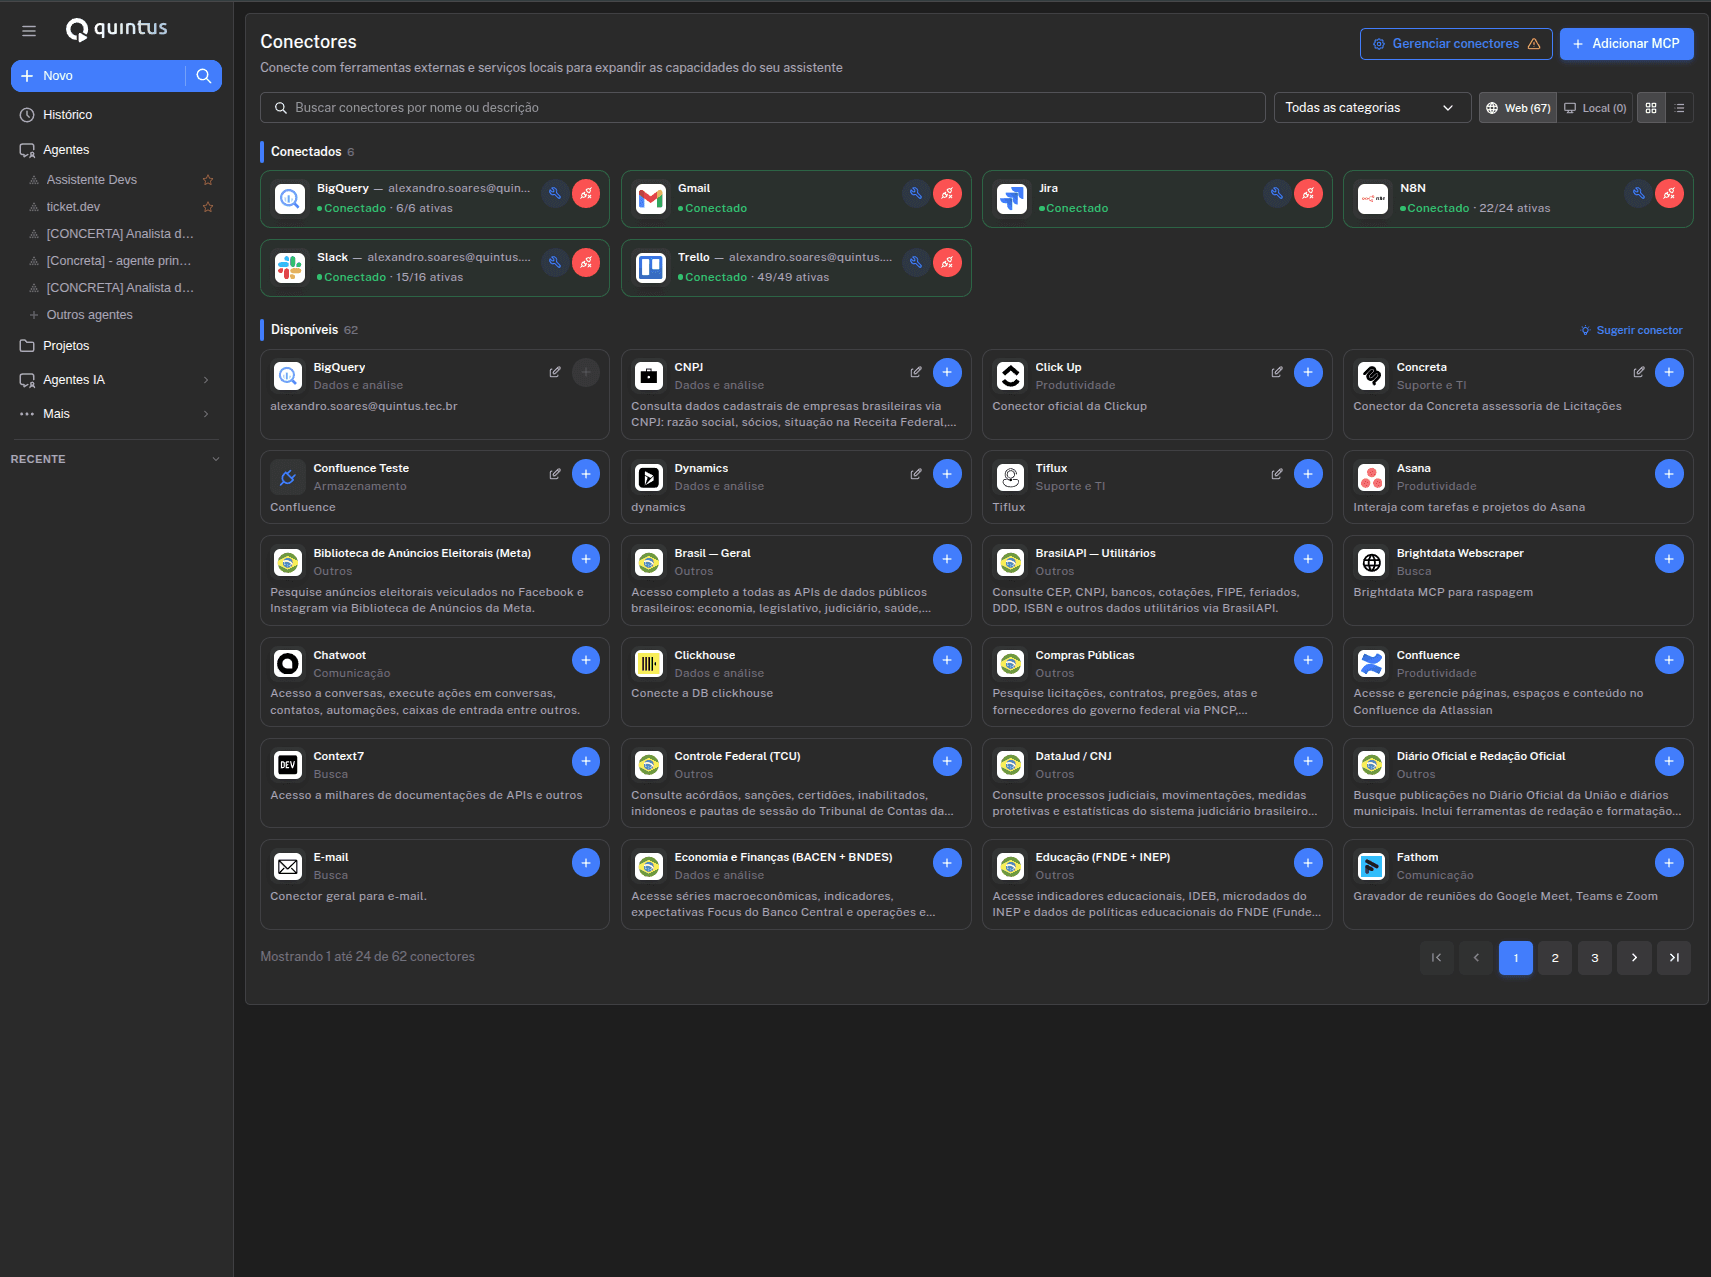Screen dimensions: 1711x1277
Task: Click the Quintus logo
Action: pos(117,29)
